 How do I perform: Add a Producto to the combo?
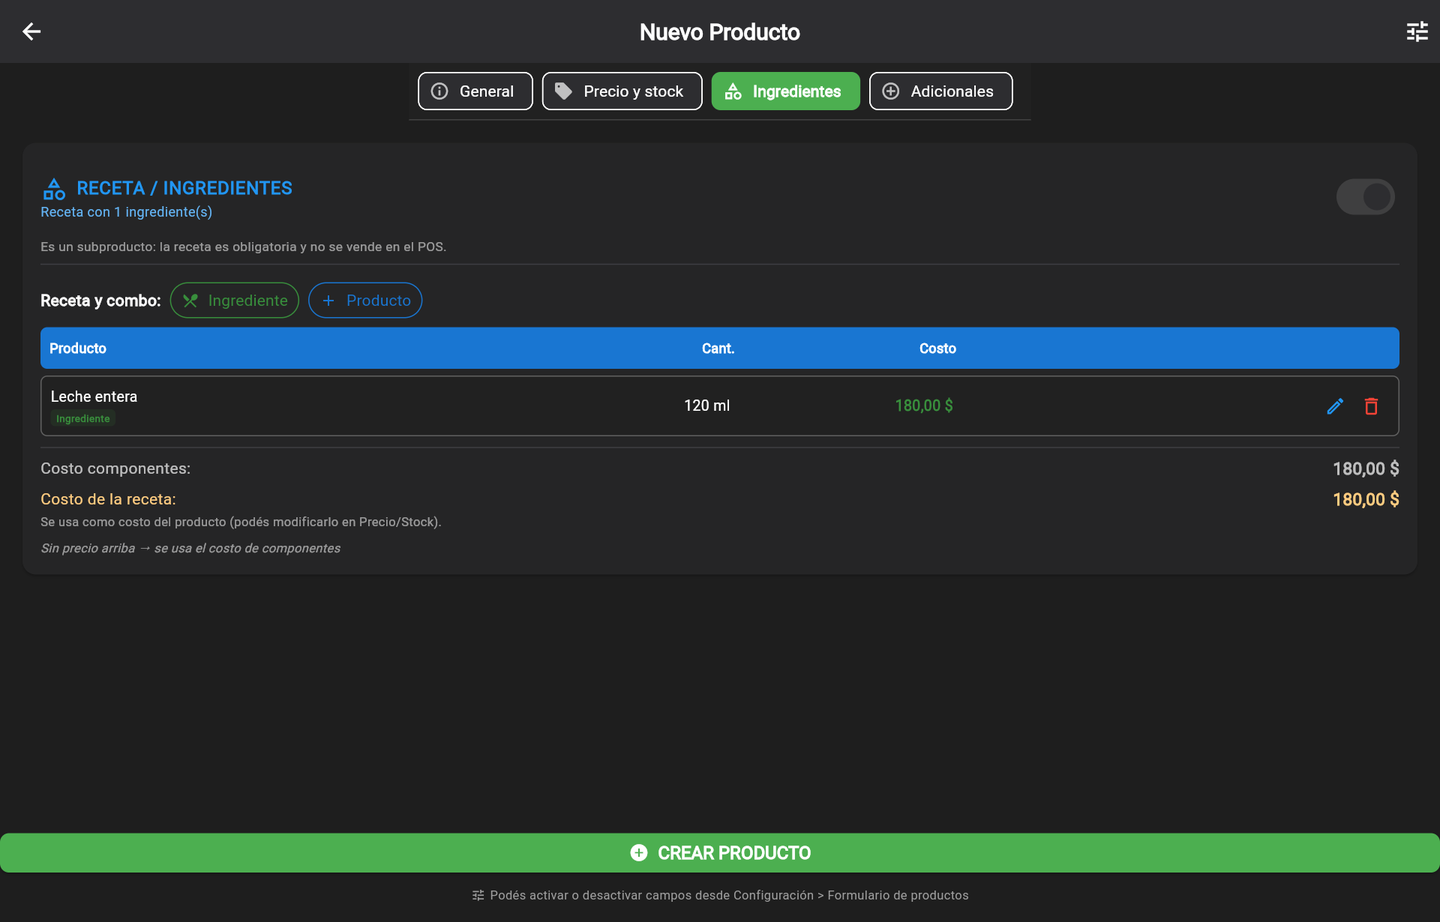tap(365, 300)
